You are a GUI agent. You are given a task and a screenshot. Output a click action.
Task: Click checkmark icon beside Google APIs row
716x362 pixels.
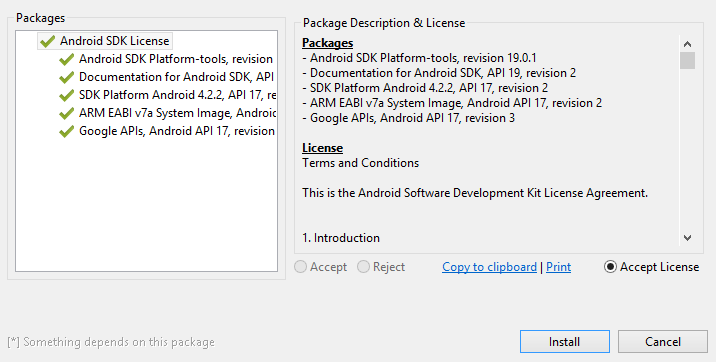(67, 131)
